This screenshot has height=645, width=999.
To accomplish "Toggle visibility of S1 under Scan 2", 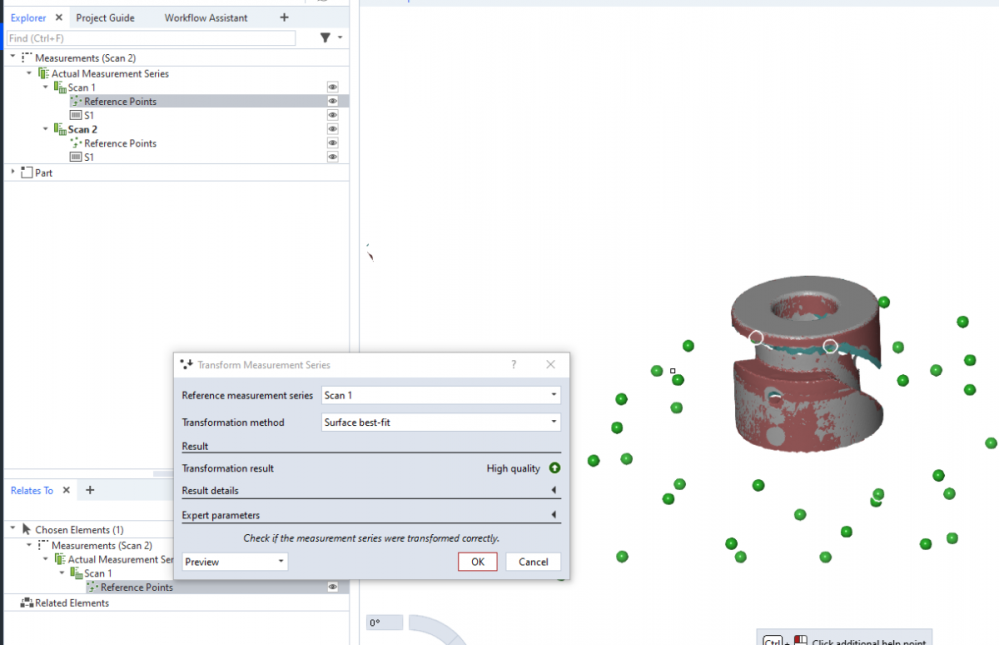I will (332, 158).
